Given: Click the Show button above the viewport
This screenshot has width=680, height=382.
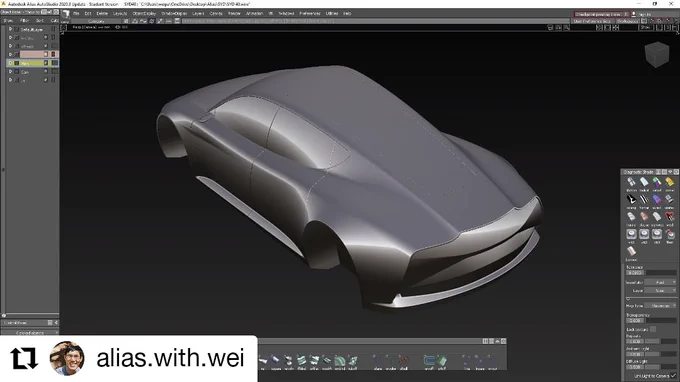Looking at the screenshot, I should tap(645, 27).
